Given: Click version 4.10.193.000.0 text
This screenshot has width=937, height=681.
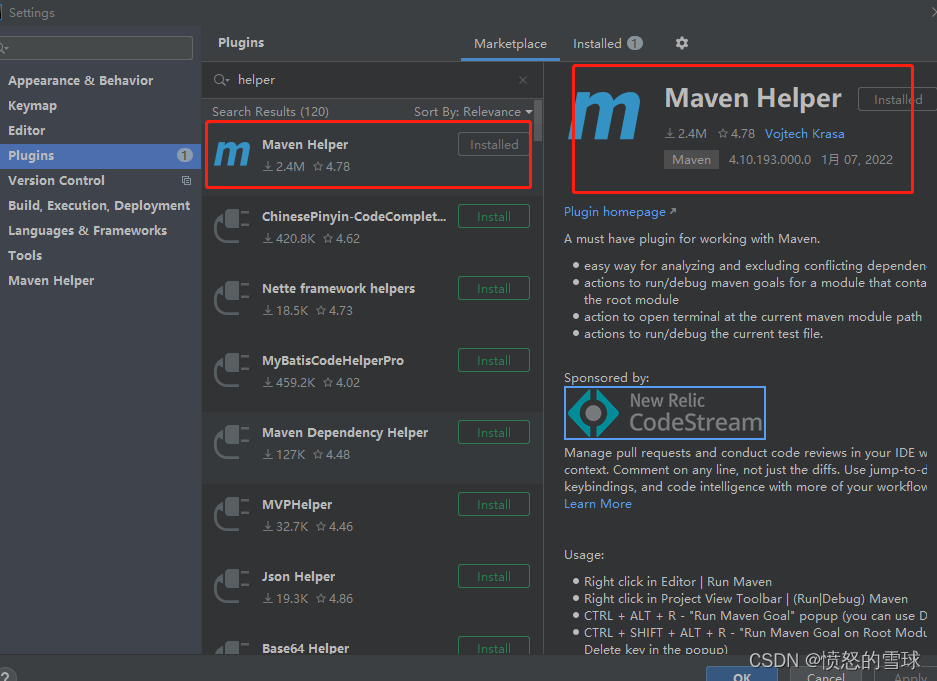Looking at the screenshot, I should click(770, 159).
